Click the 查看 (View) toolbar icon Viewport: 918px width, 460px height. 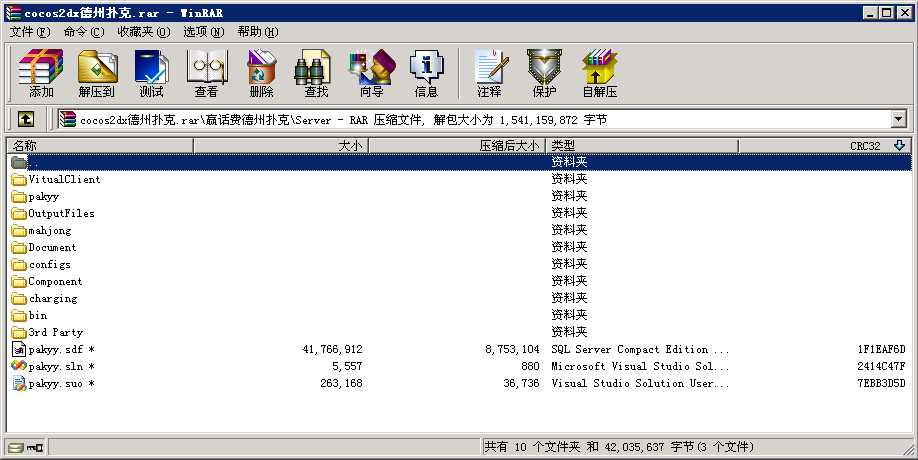[206, 73]
